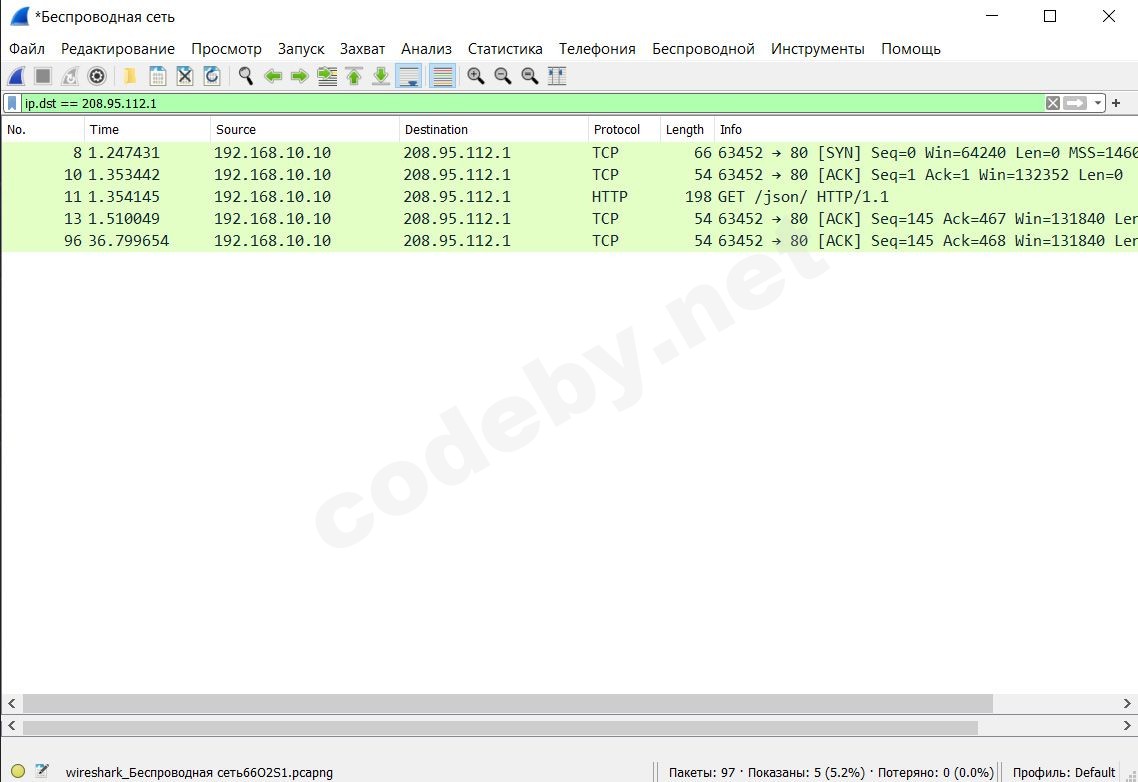Jump to the last packet
This screenshot has height=782, width=1138.
pyautogui.click(x=381, y=76)
